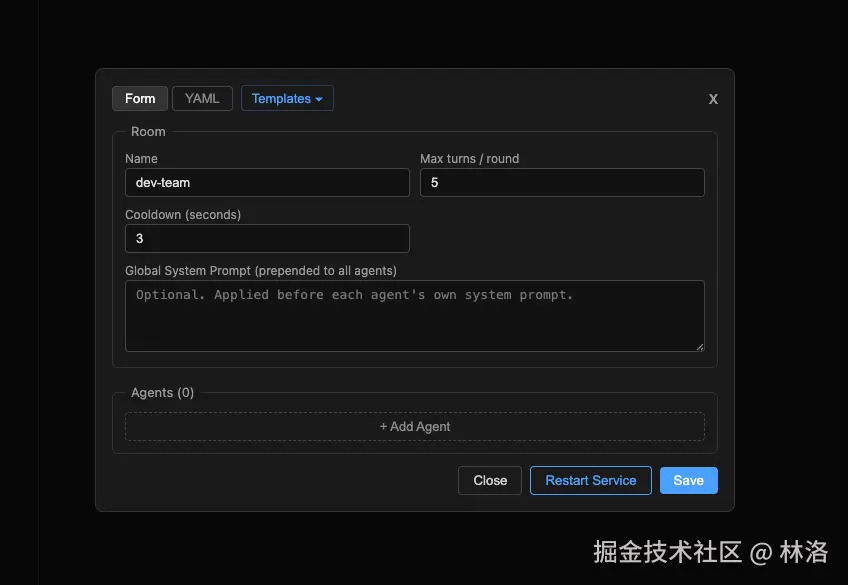Close dialog with the X icon

pos(713,99)
